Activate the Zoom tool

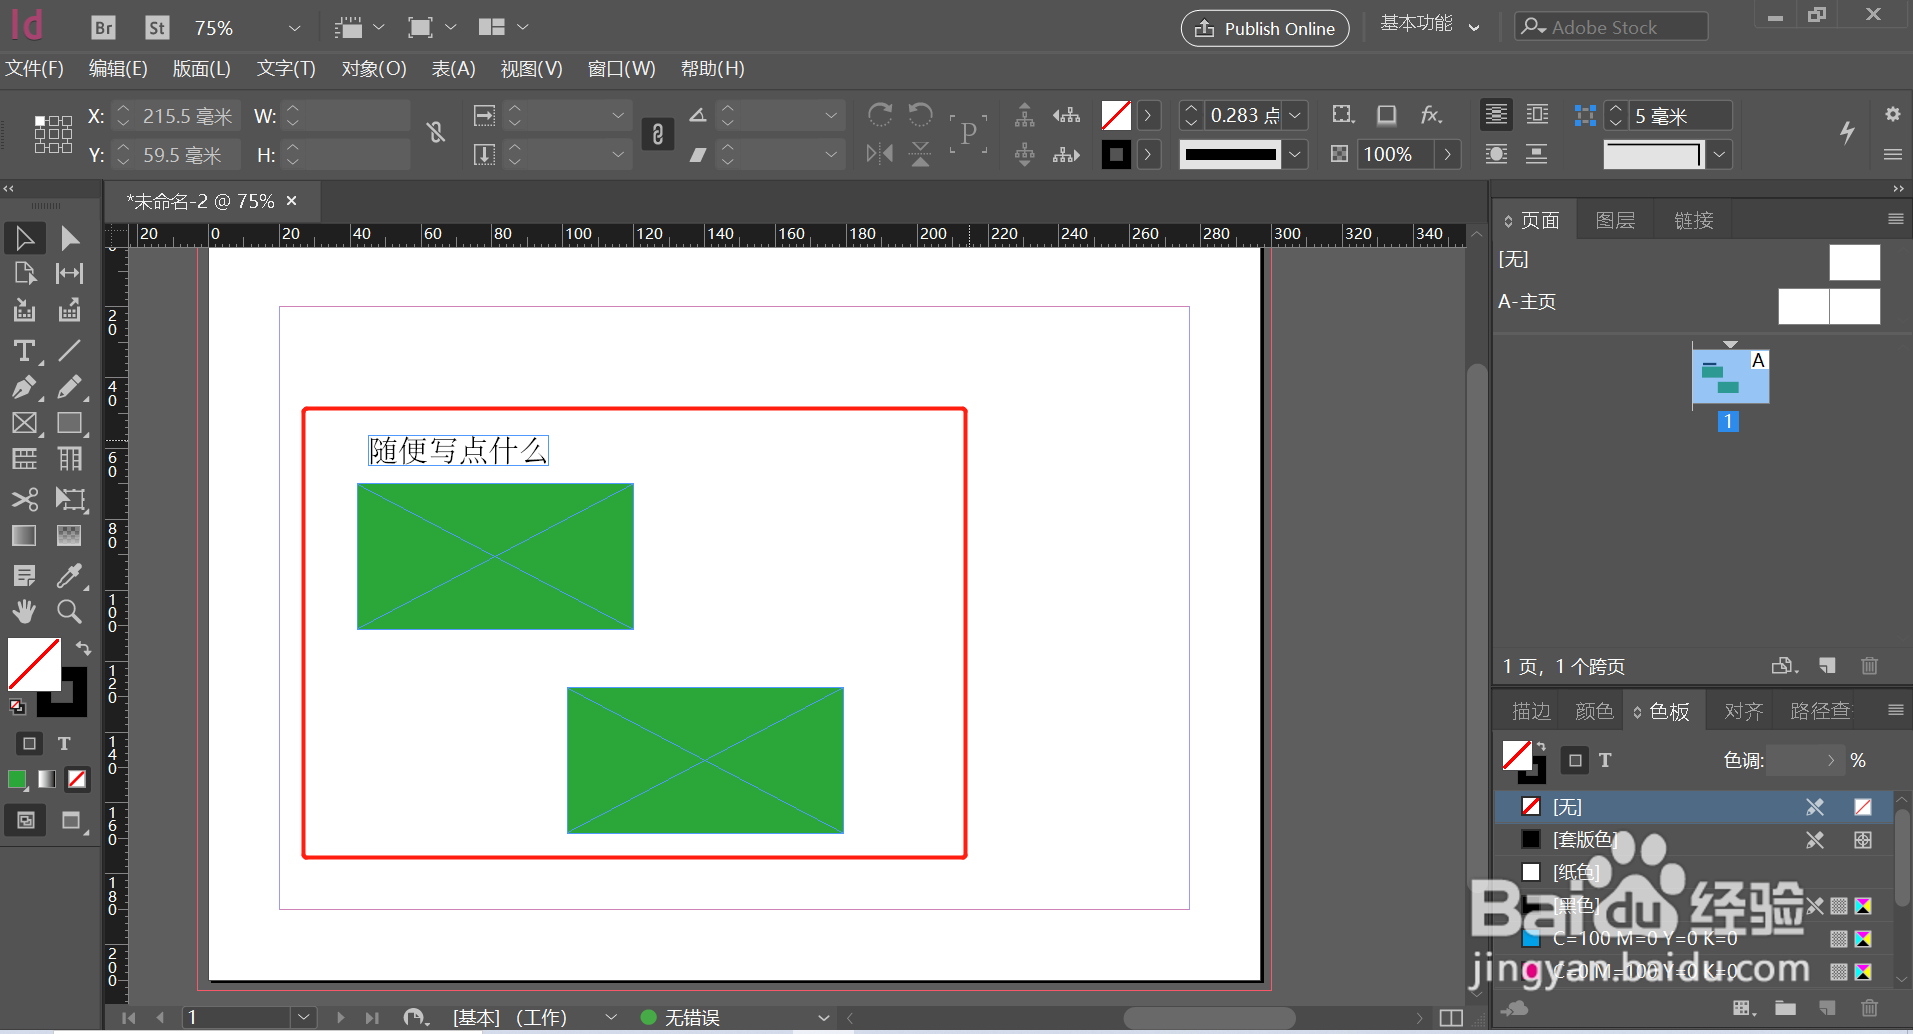coord(69,611)
